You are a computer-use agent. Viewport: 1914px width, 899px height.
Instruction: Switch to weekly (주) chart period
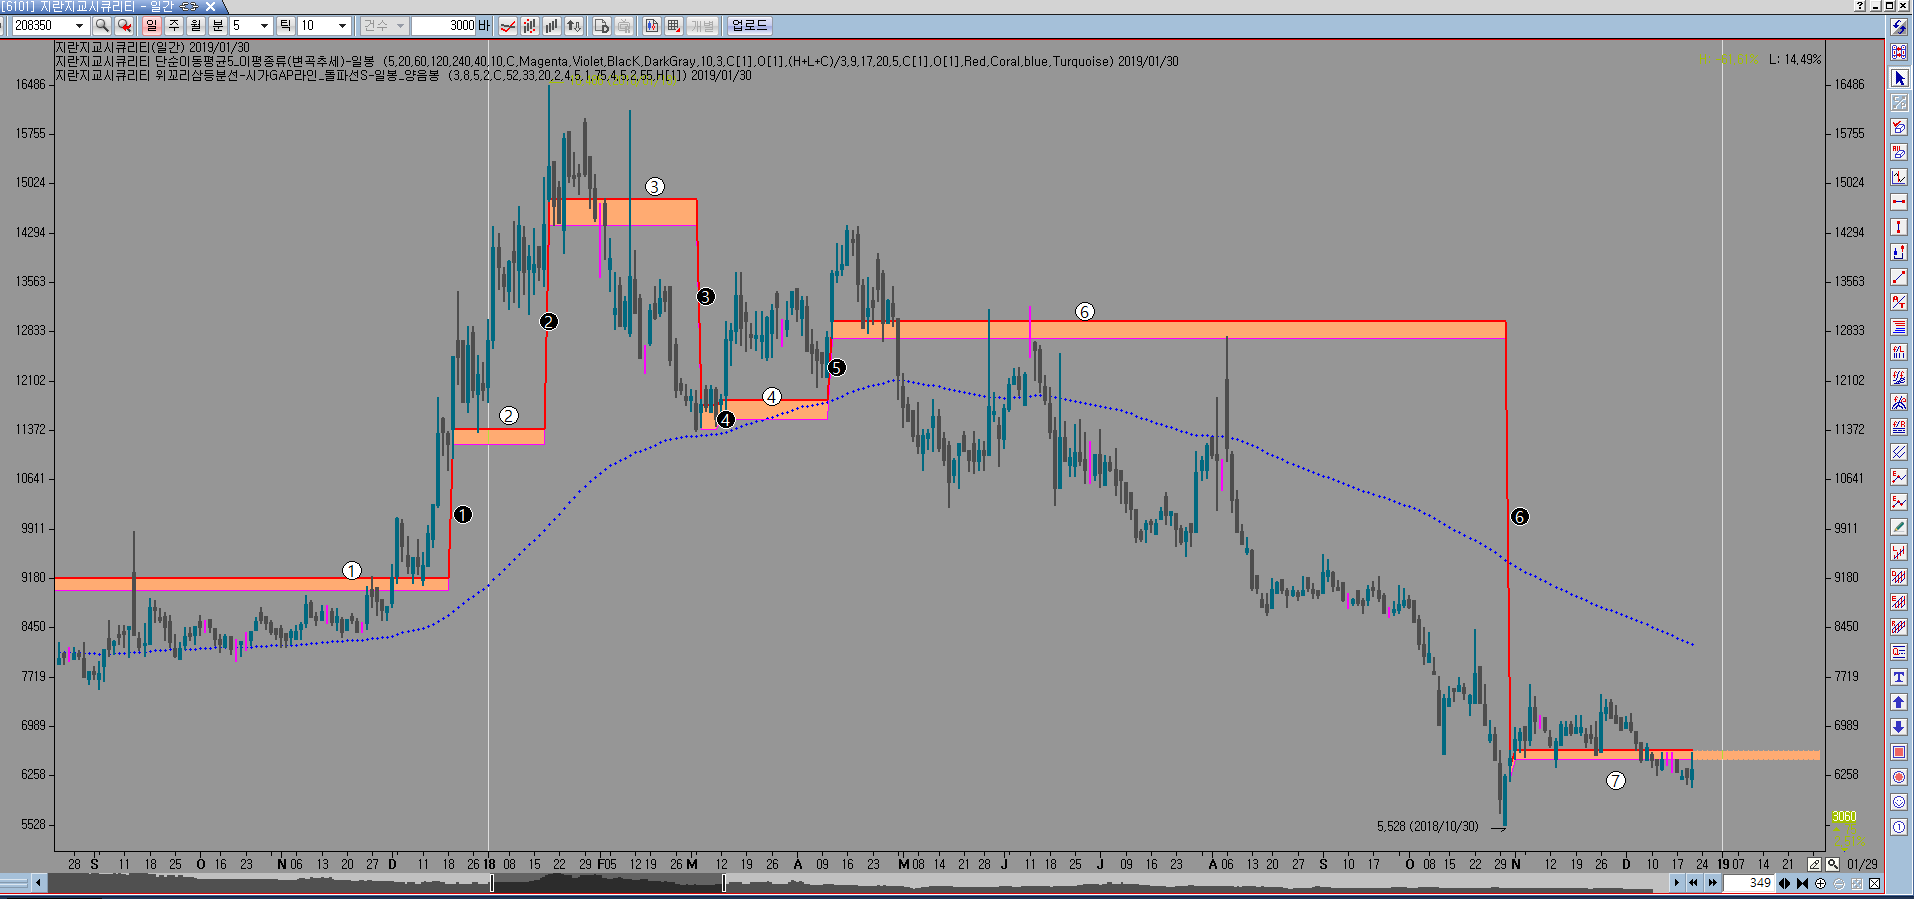174,26
